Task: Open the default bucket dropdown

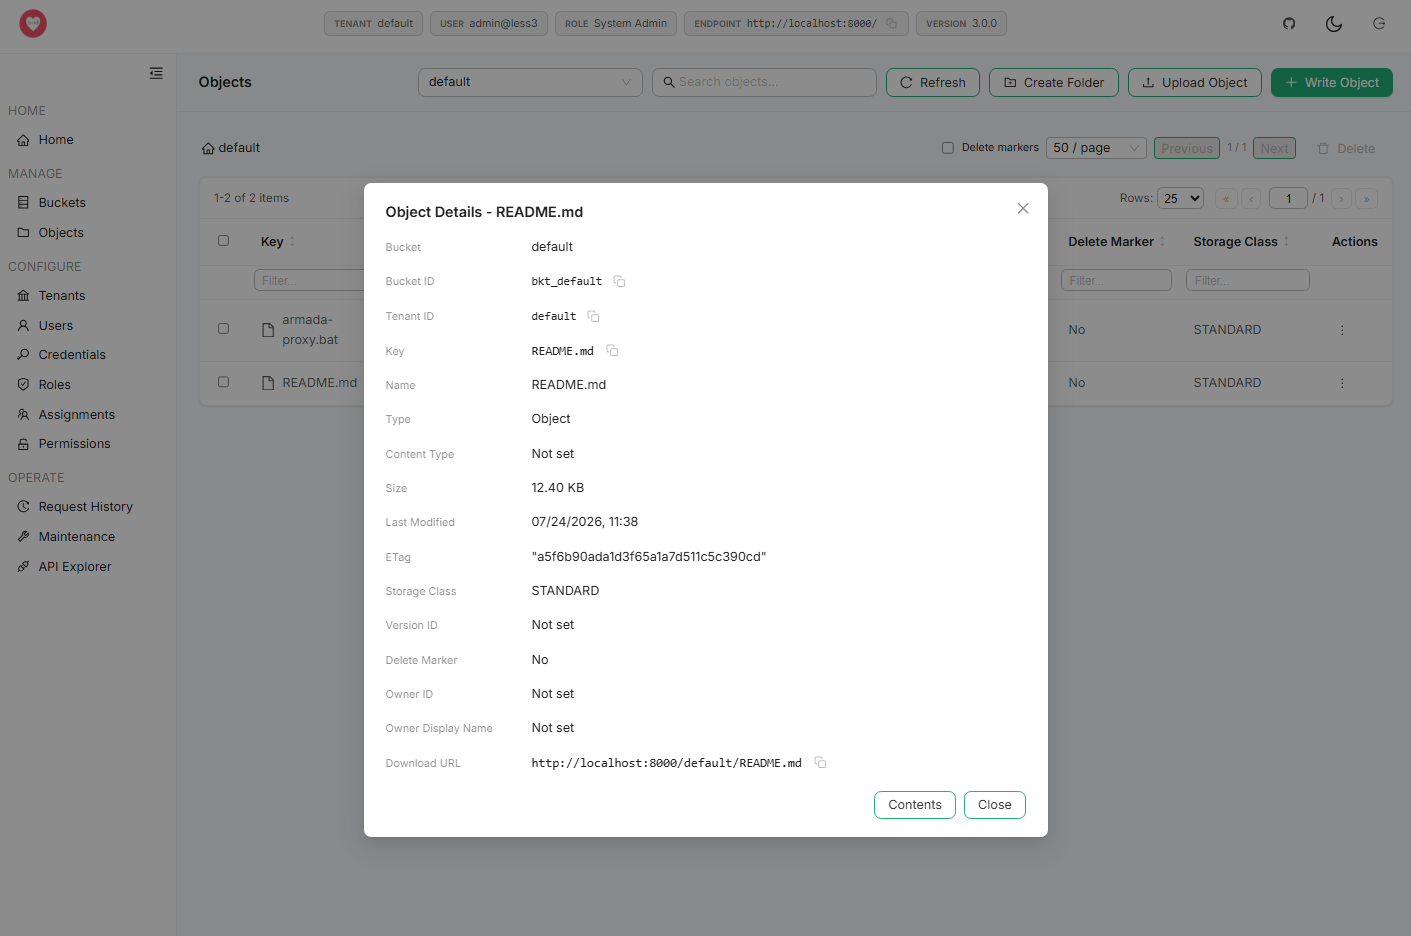Action: coord(530,82)
